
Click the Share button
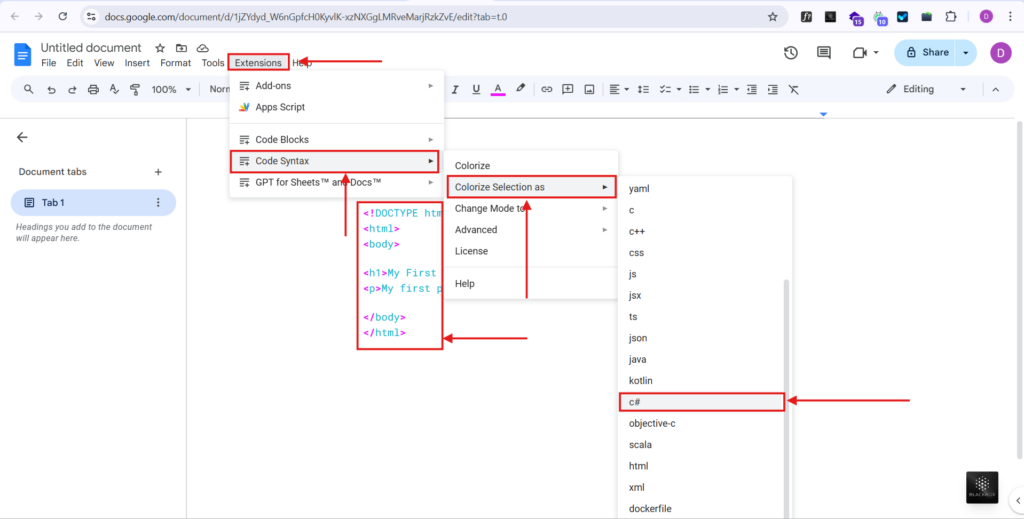pyautogui.click(x=926, y=53)
